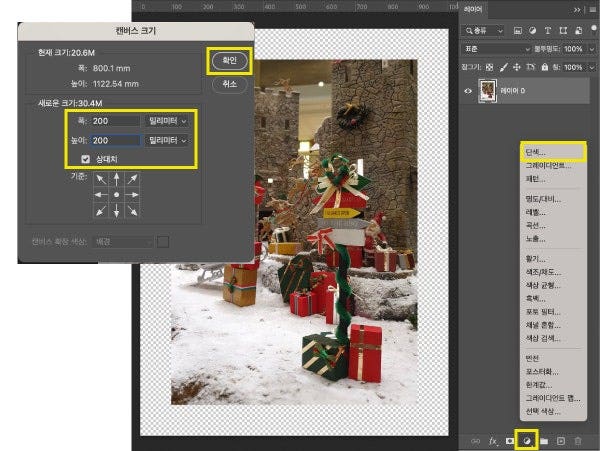Image resolution: width=600 pixels, height=451 pixels.
Task: Expand the 칠 fill slider arrow
Action: [592, 67]
